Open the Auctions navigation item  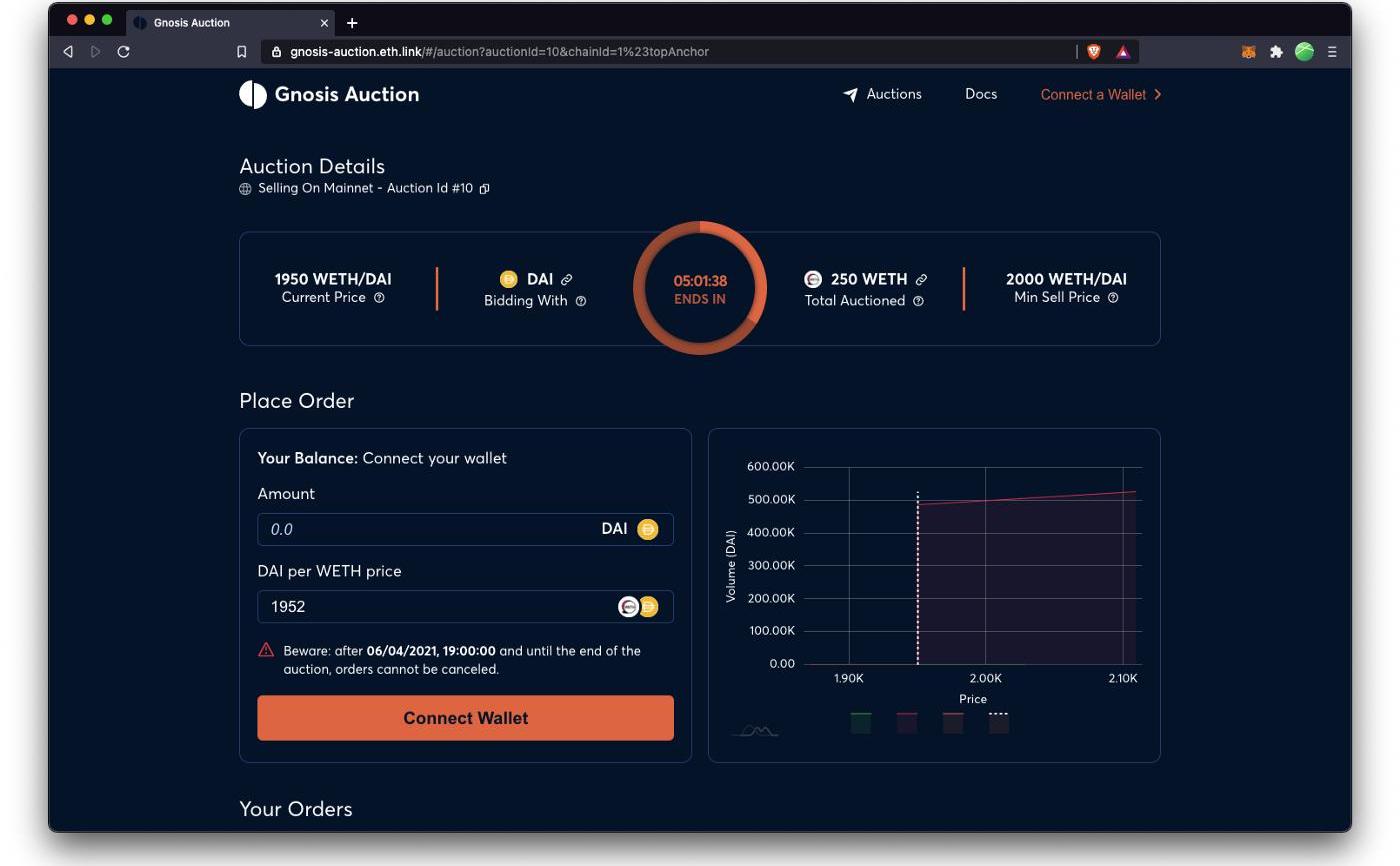click(882, 94)
